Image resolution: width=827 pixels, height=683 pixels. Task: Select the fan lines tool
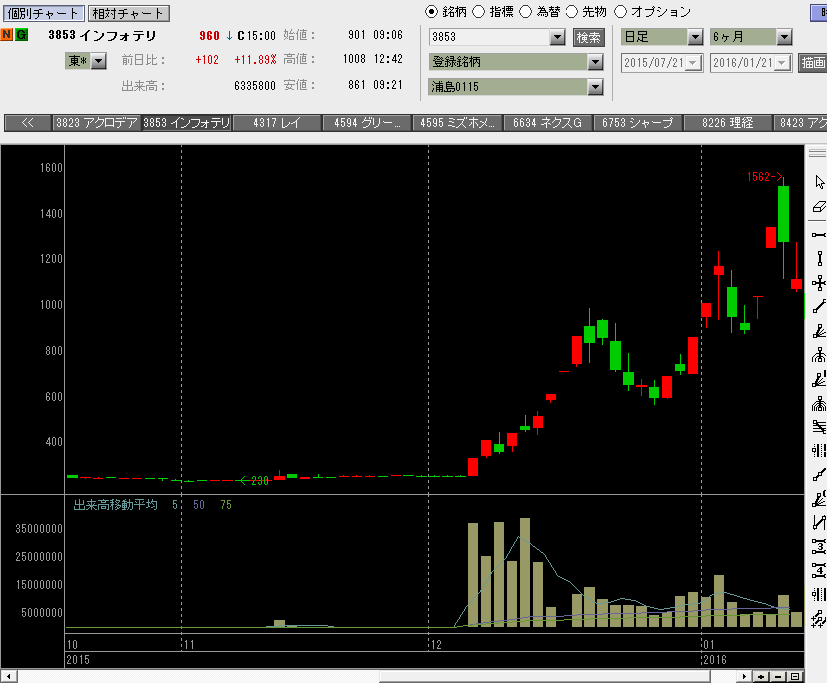(x=819, y=331)
